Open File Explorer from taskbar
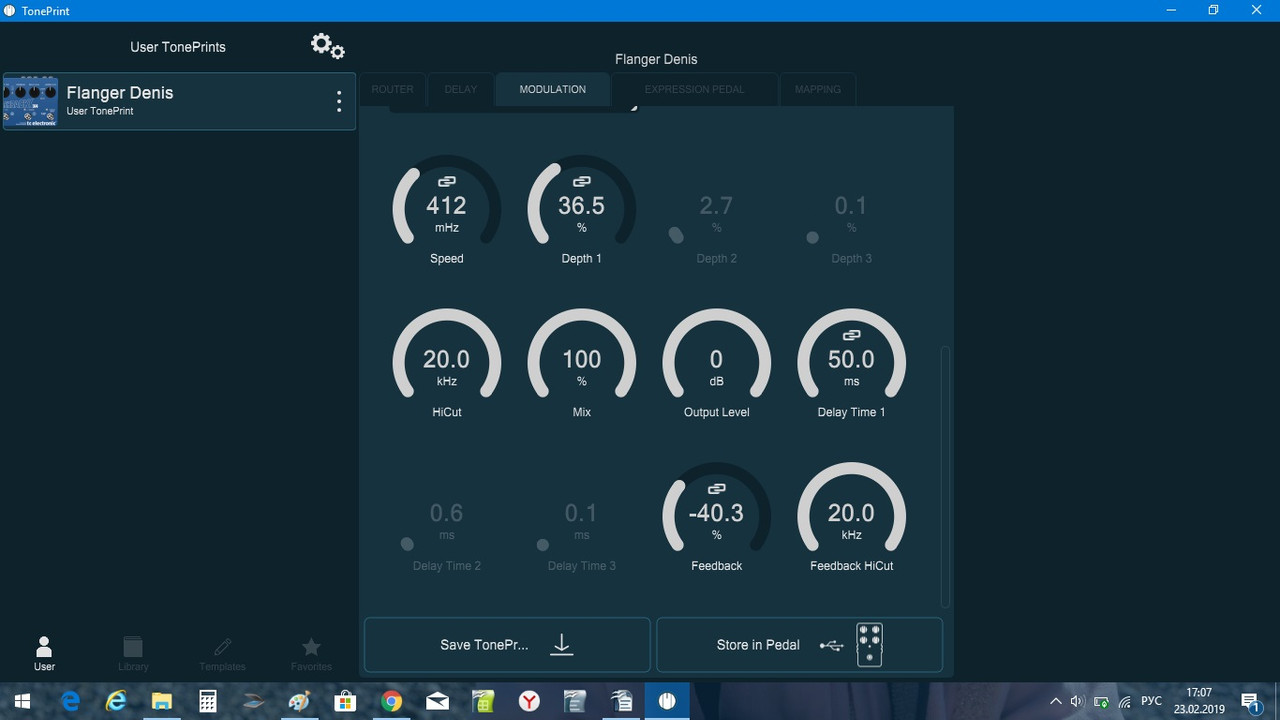1280x720 pixels. (162, 701)
